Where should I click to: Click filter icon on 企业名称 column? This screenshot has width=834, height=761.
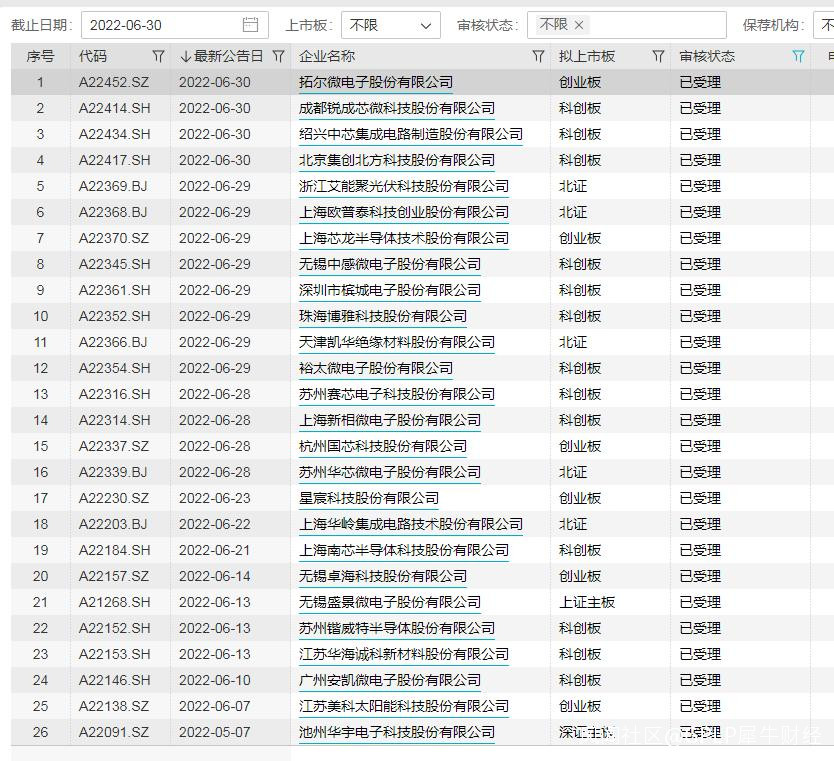(x=538, y=56)
